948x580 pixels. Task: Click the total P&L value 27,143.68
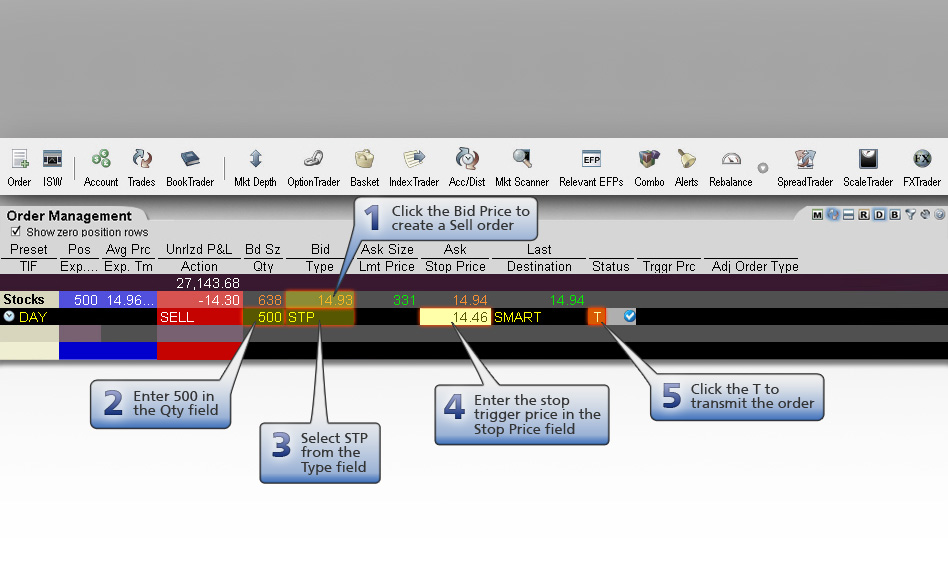pyautogui.click(x=208, y=283)
